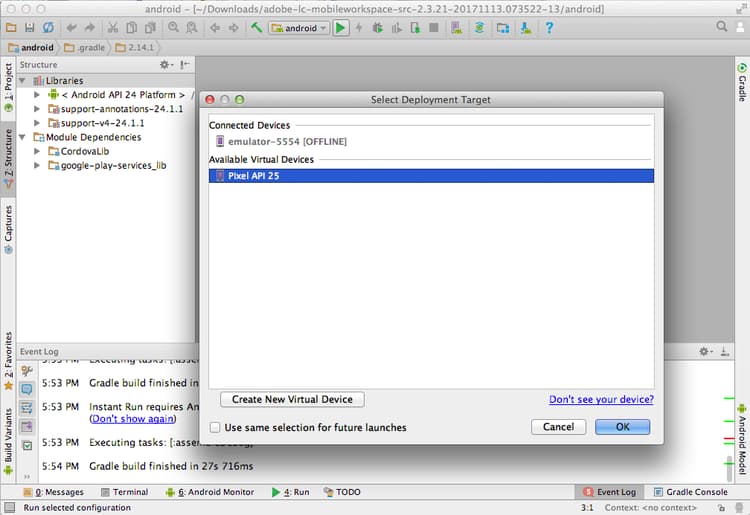Click the Back navigation arrow
The width and height of the screenshot is (750, 515).
click(x=215, y=28)
